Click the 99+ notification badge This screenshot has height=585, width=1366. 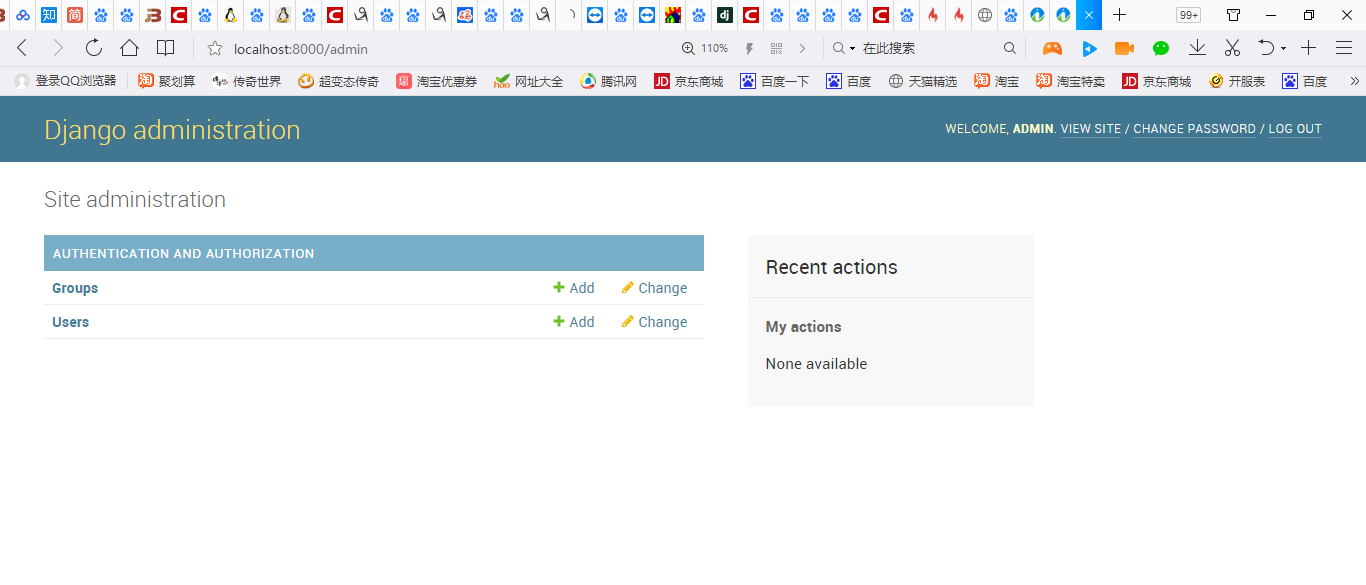coord(1189,15)
